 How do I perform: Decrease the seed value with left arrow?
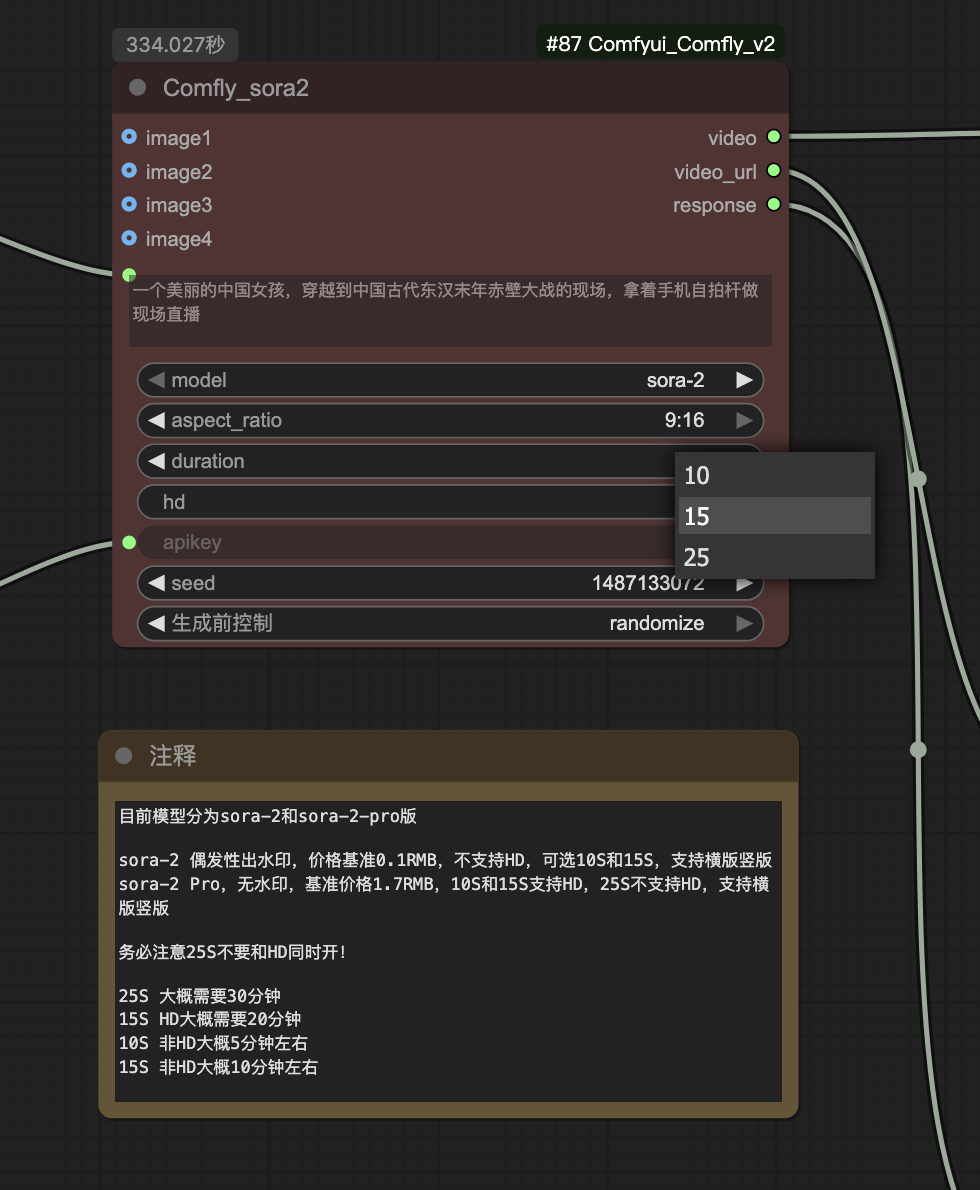point(156,583)
